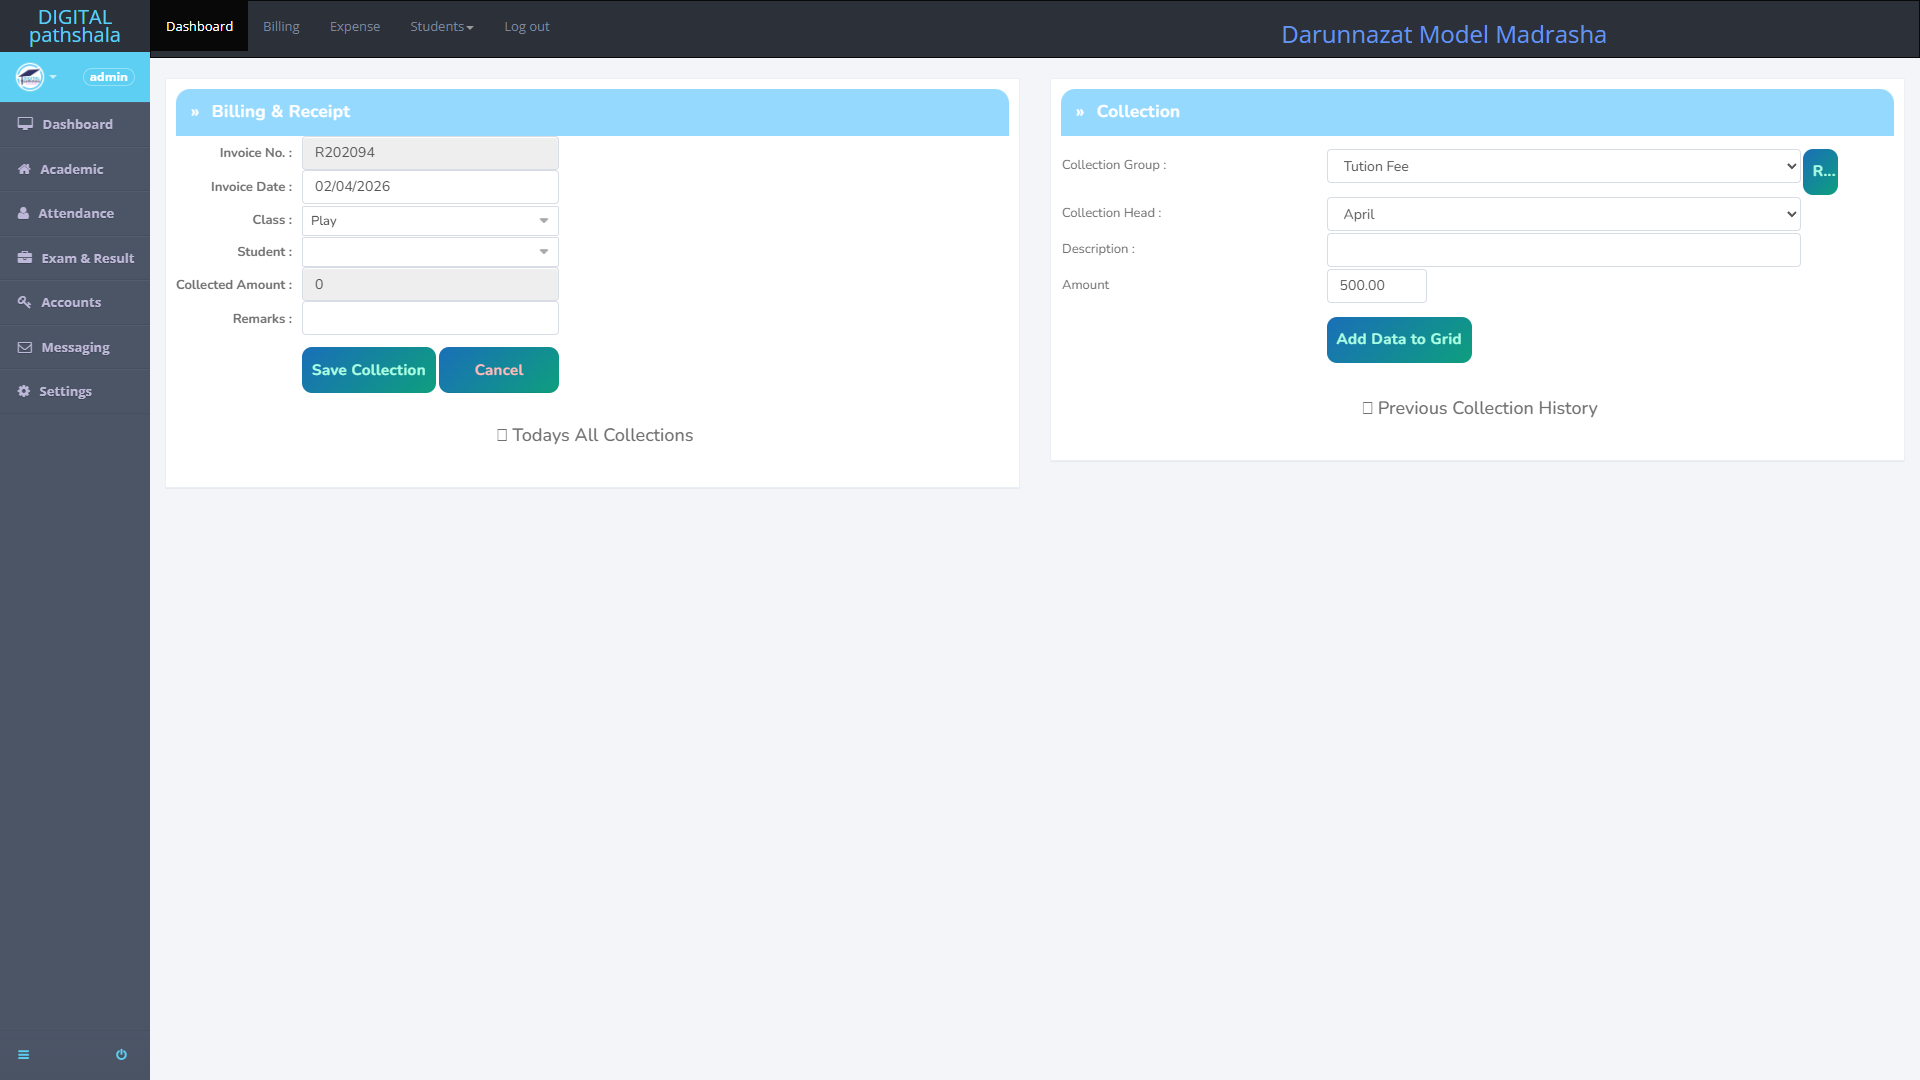The height and width of the screenshot is (1080, 1920).
Task: Click the Save Collection button
Action: 368,370
